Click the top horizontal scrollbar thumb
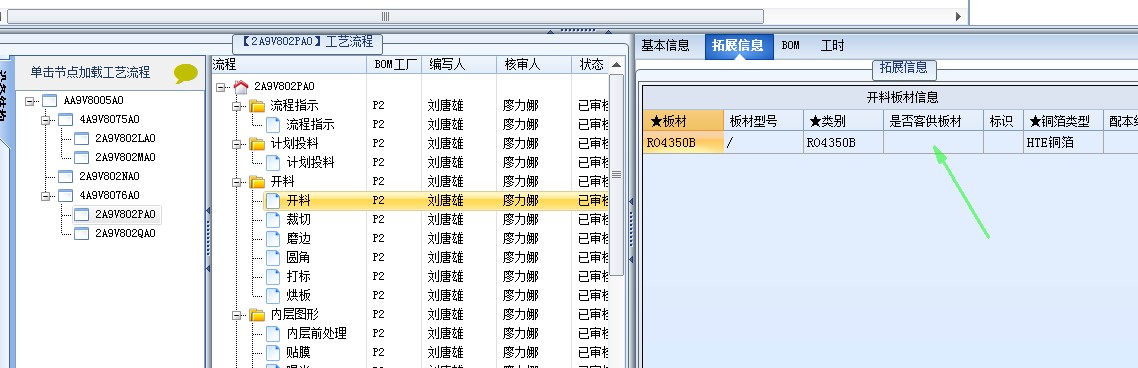This screenshot has height=368, width=1138. tap(385, 16)
